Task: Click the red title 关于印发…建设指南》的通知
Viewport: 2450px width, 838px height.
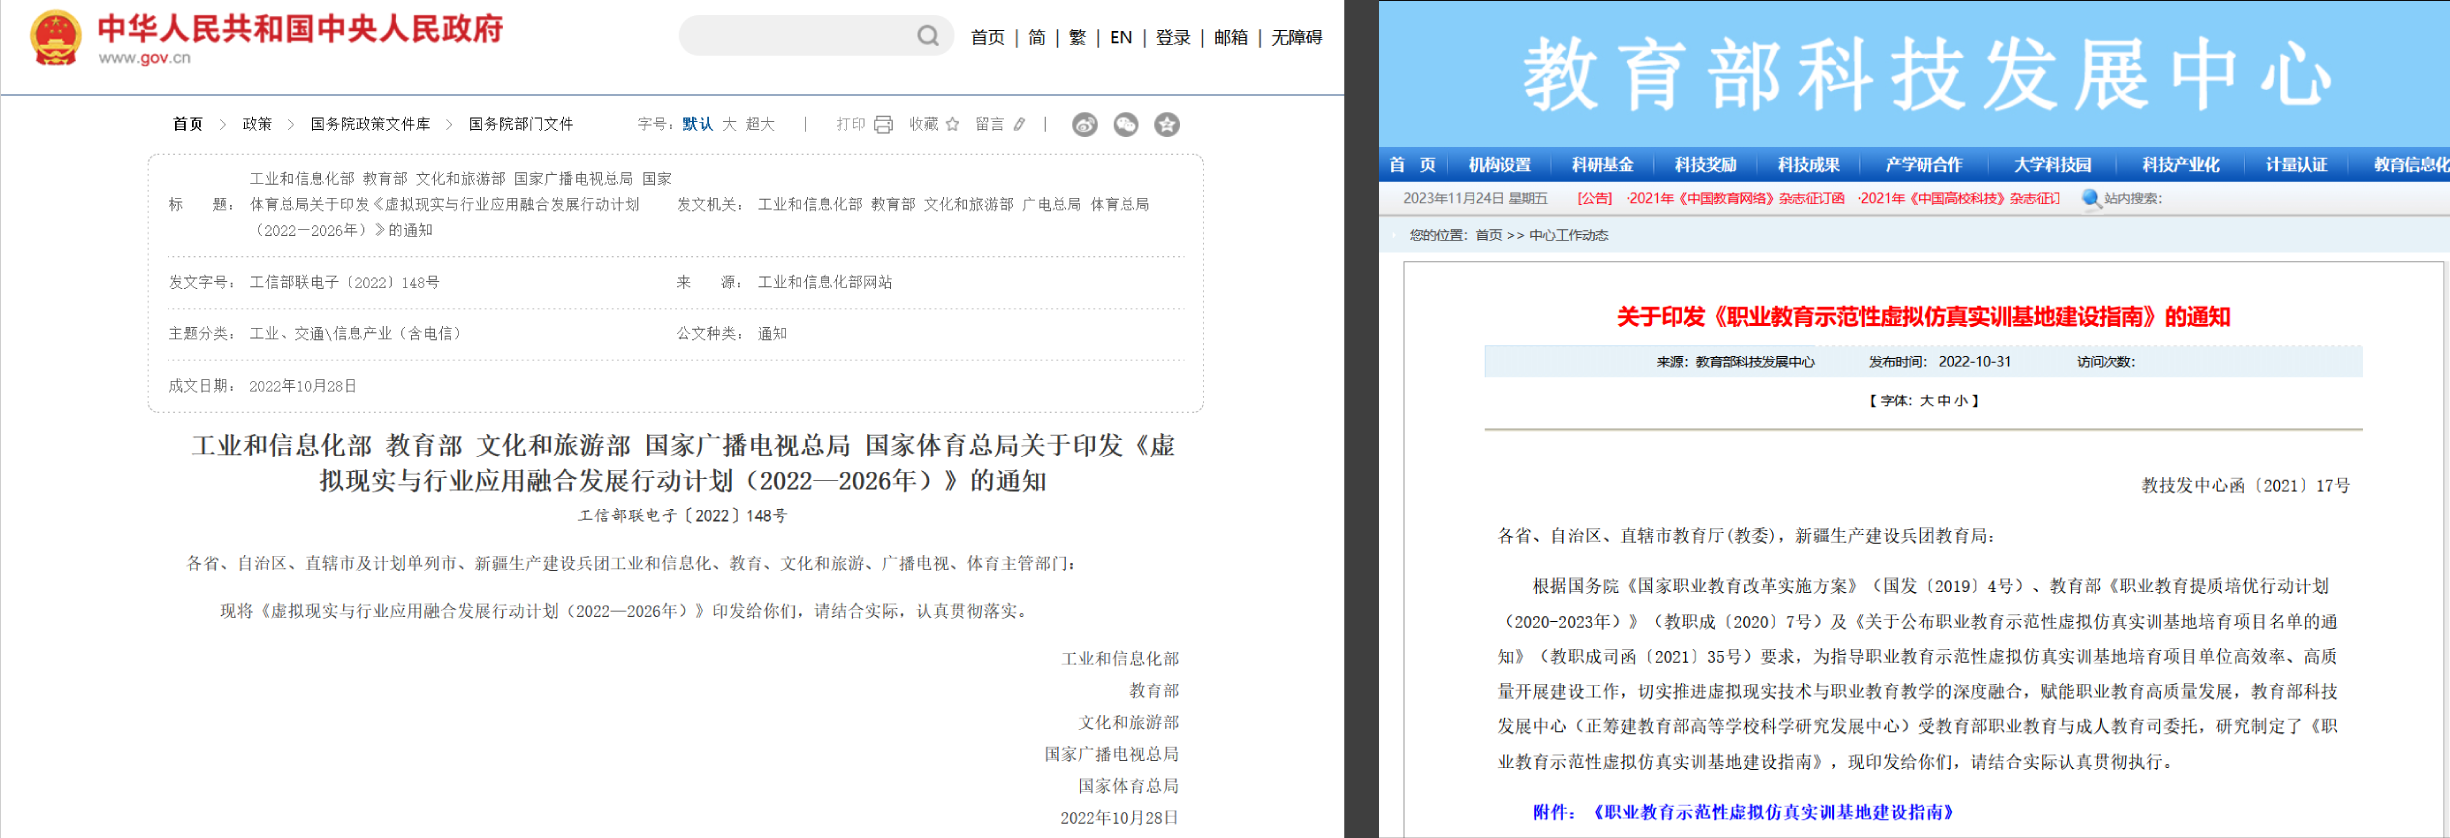Action: point(1923,317)
